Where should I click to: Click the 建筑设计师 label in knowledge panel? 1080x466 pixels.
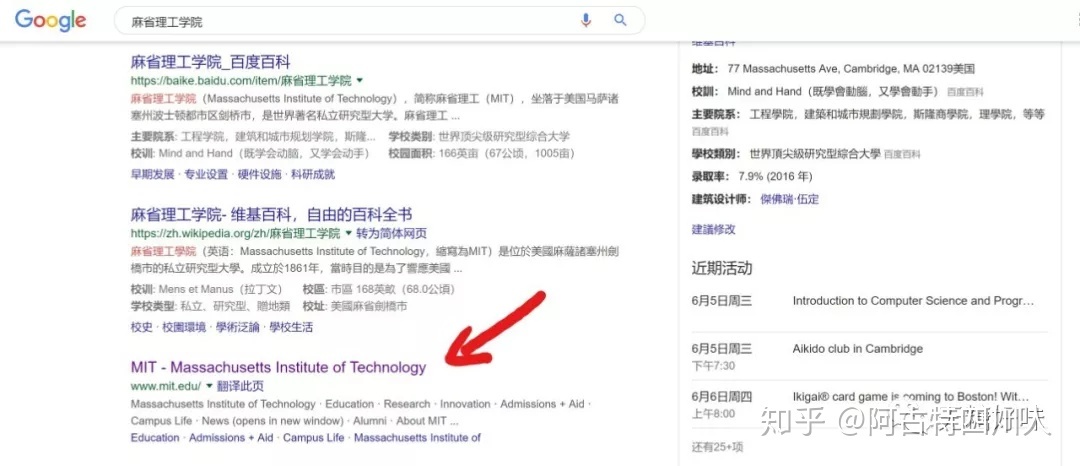(722, 199)
